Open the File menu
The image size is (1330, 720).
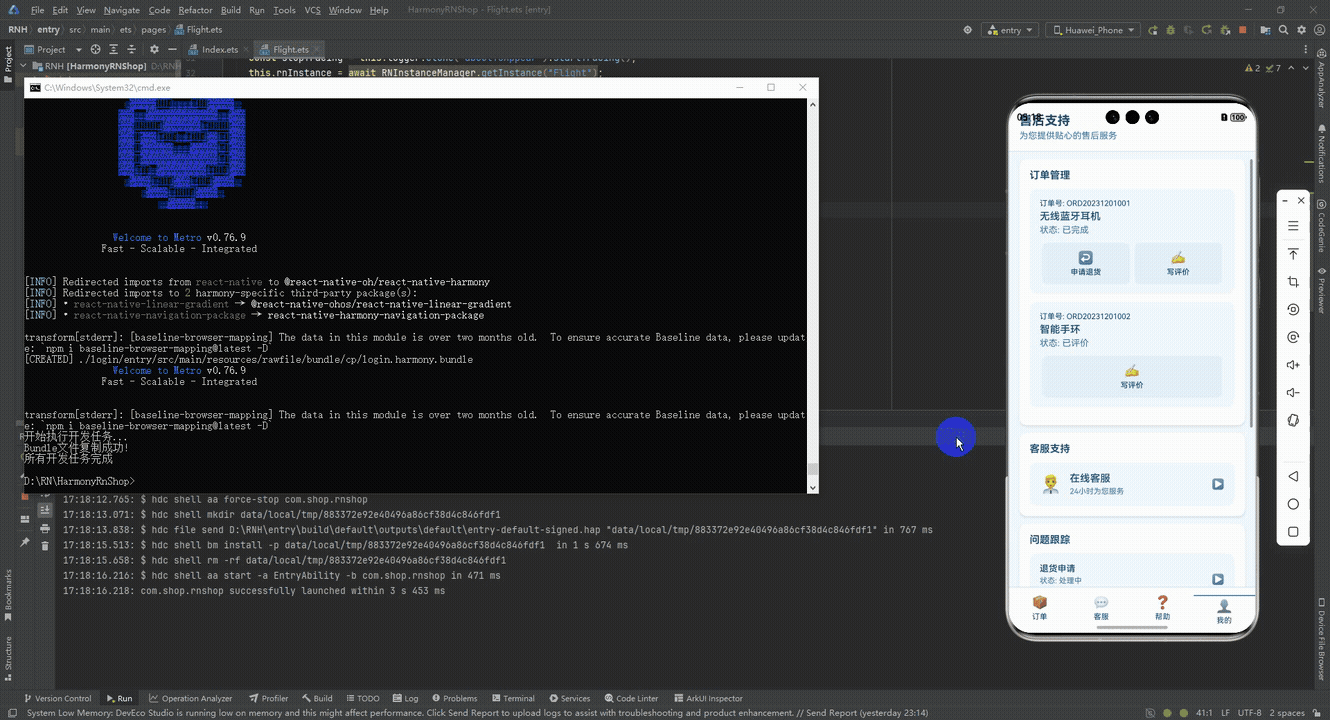pyautogui.click(x=37, y=10)
